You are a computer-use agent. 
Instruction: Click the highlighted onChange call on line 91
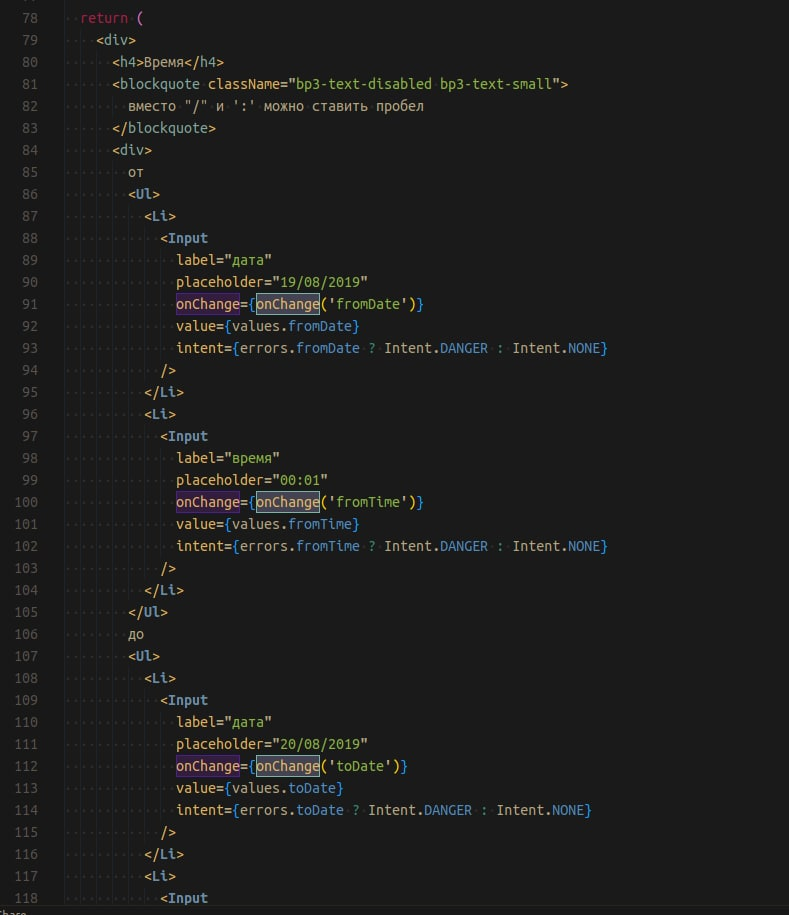(288, 304)
